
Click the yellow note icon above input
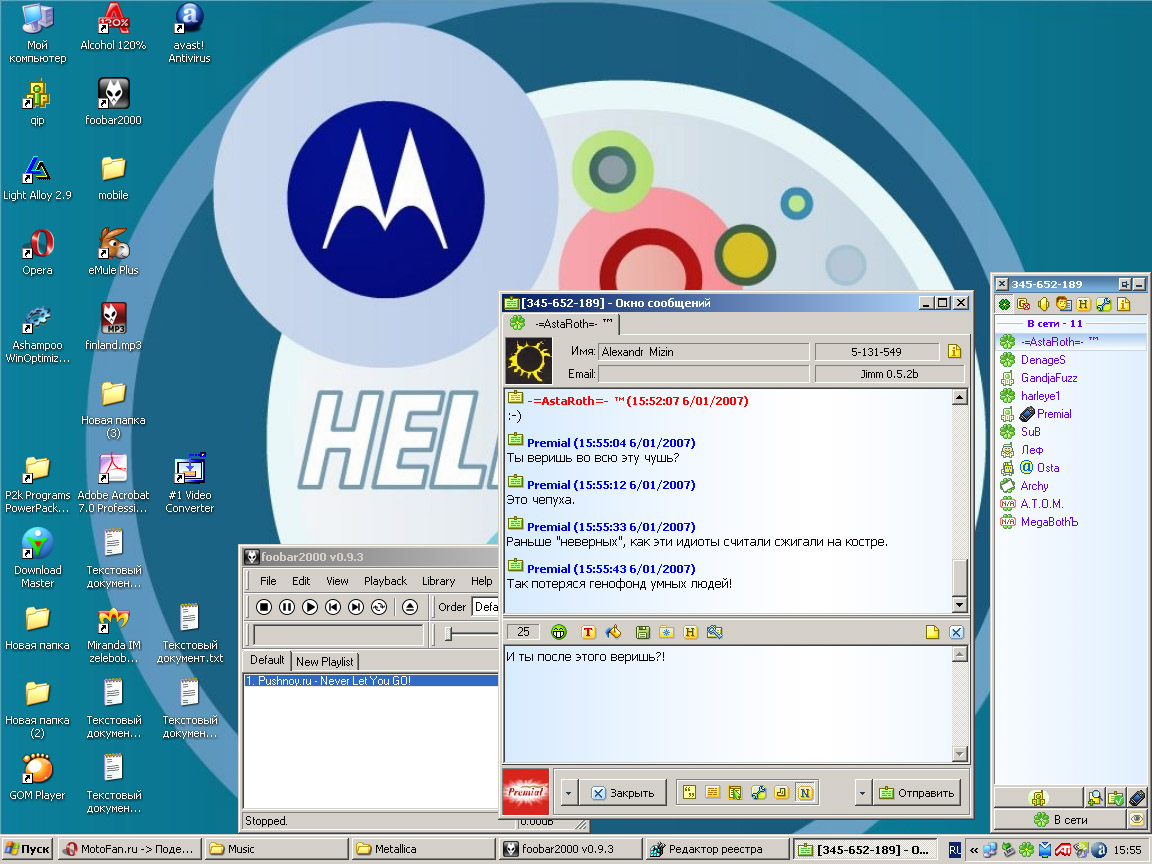point(932,632)
